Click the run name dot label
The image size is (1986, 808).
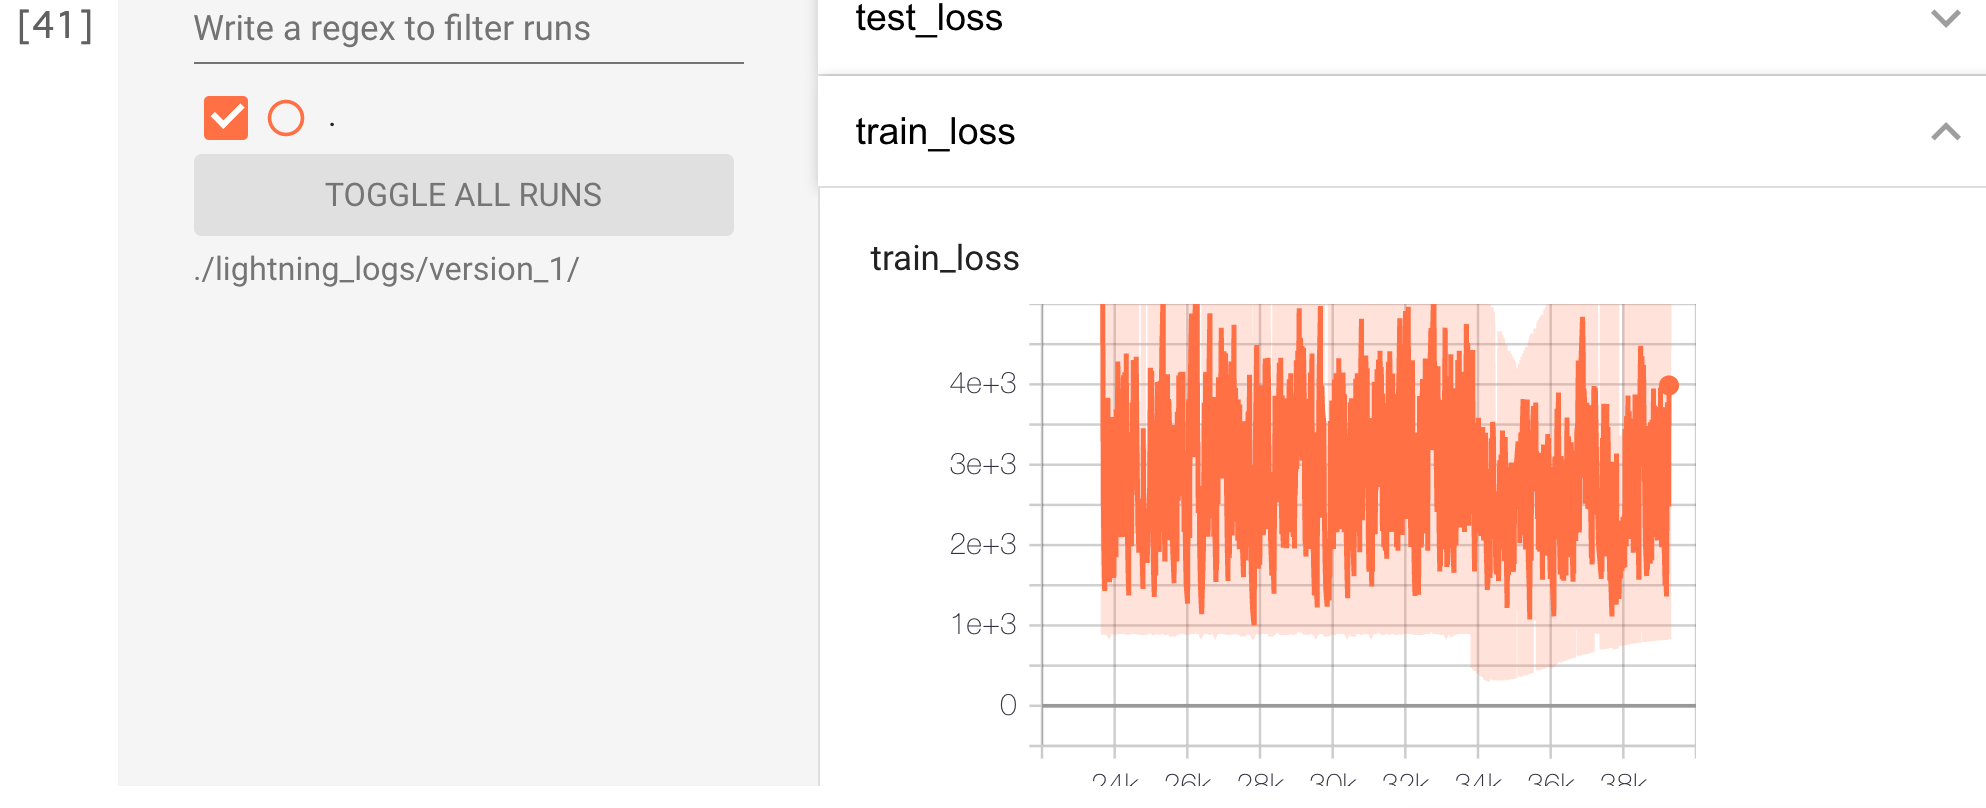tap(332, 123)
